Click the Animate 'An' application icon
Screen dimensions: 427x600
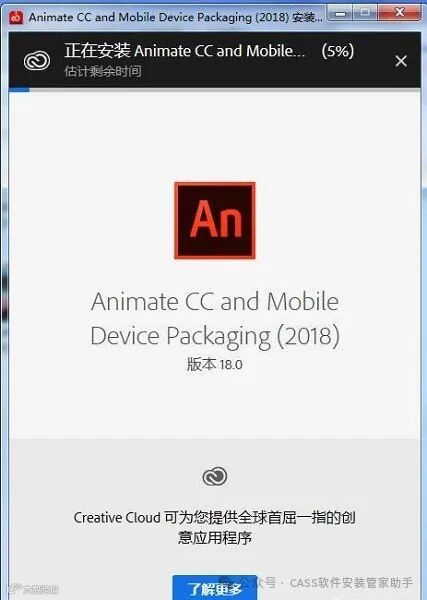[x=215, y=220]
